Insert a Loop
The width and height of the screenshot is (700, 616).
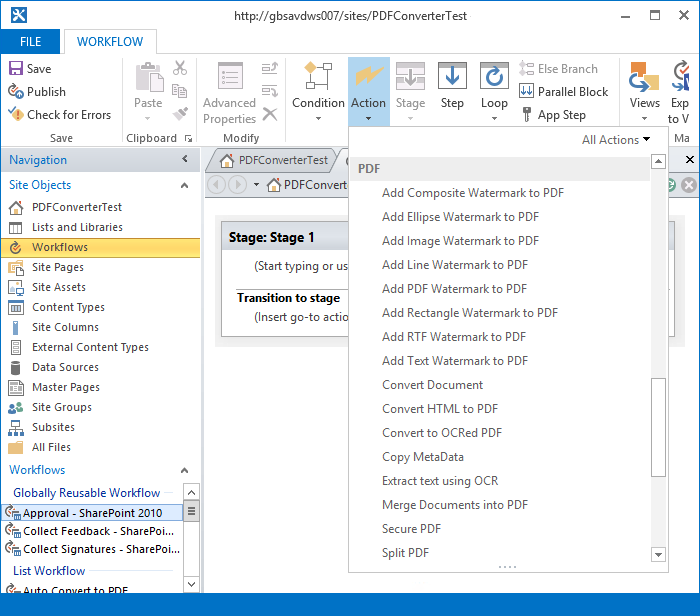[x=494, y=92]
